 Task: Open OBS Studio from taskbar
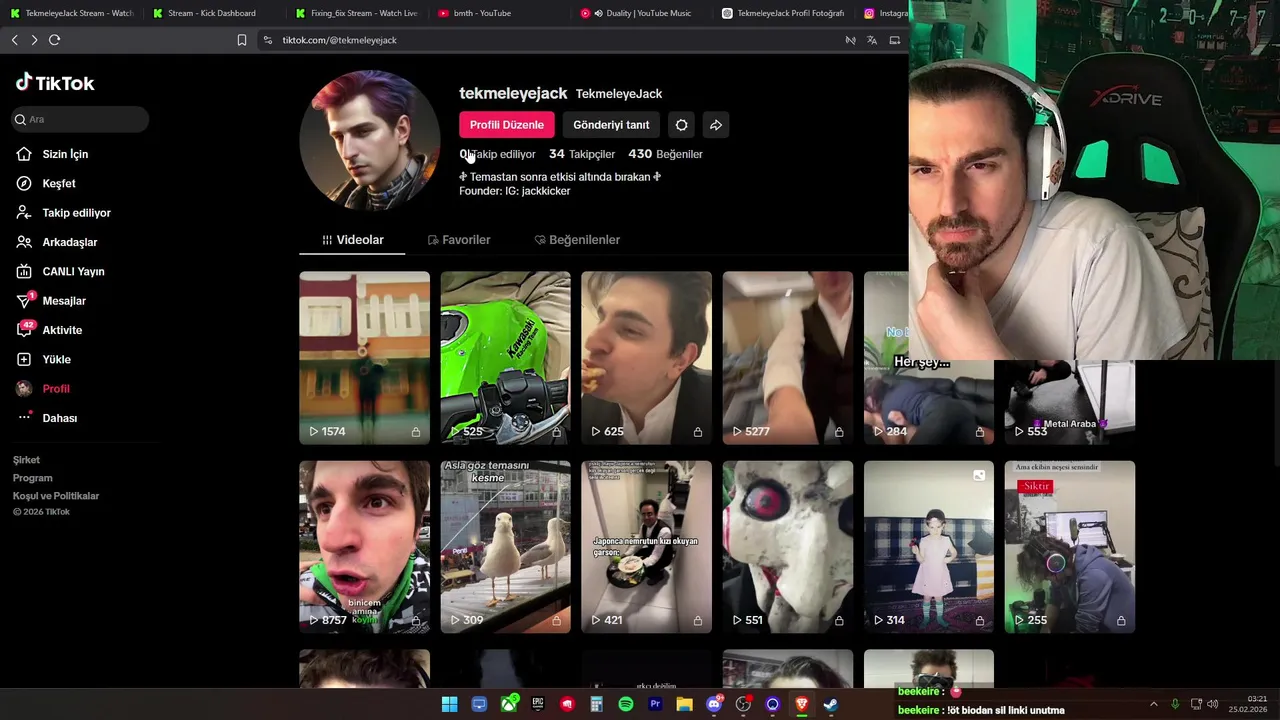click(743, 704)
